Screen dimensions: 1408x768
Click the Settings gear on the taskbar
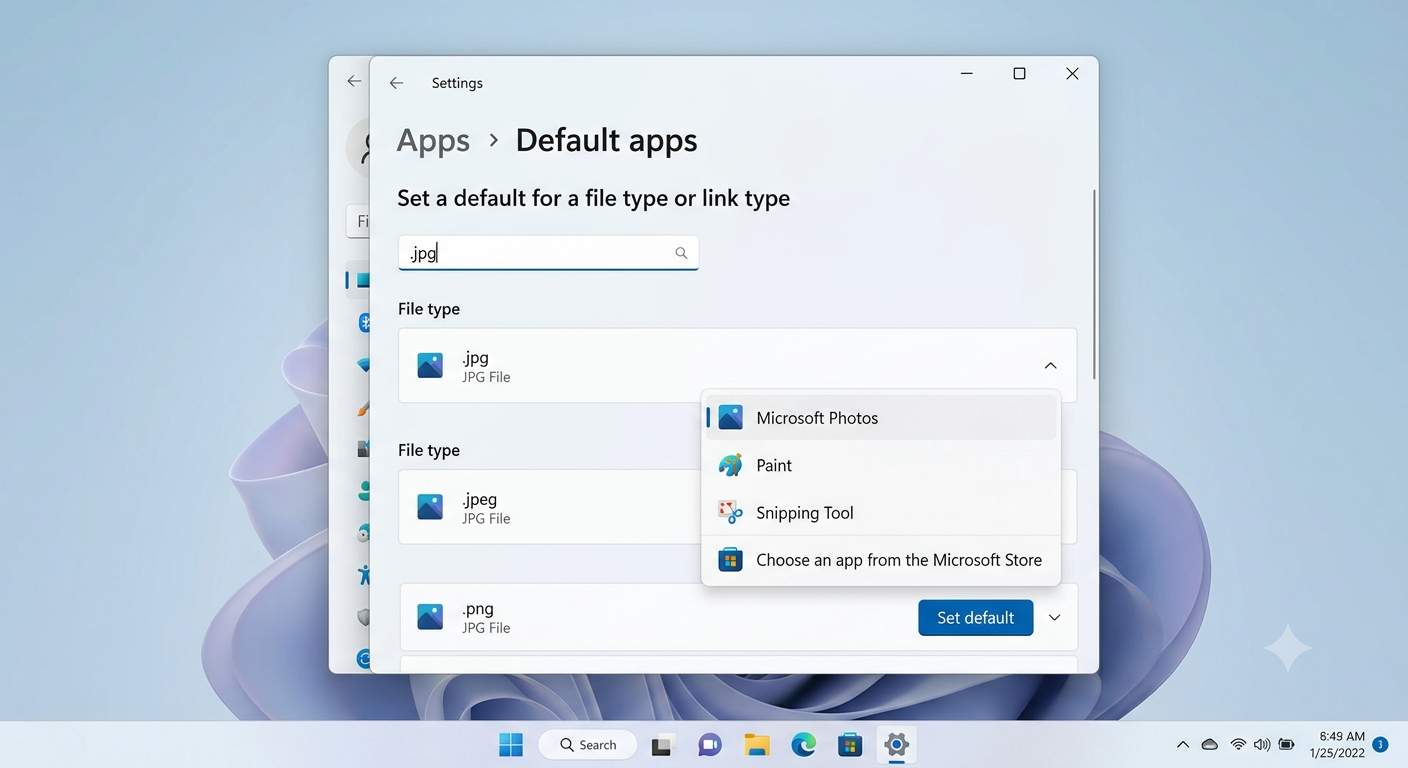click(x=897, y=745)
